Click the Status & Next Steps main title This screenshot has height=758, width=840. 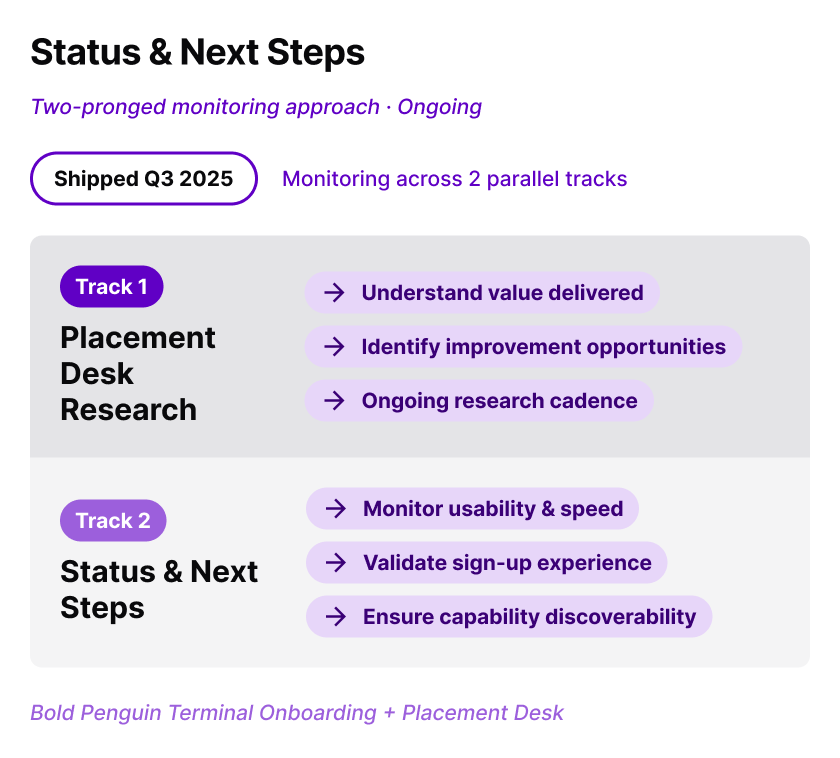[198, 52]
